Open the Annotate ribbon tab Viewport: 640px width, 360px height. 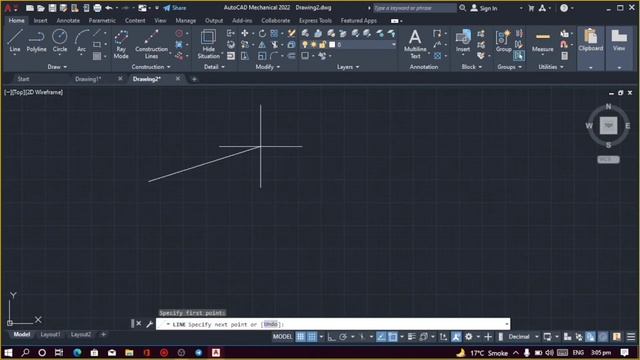pyautogui.click(x=68, y=20)
